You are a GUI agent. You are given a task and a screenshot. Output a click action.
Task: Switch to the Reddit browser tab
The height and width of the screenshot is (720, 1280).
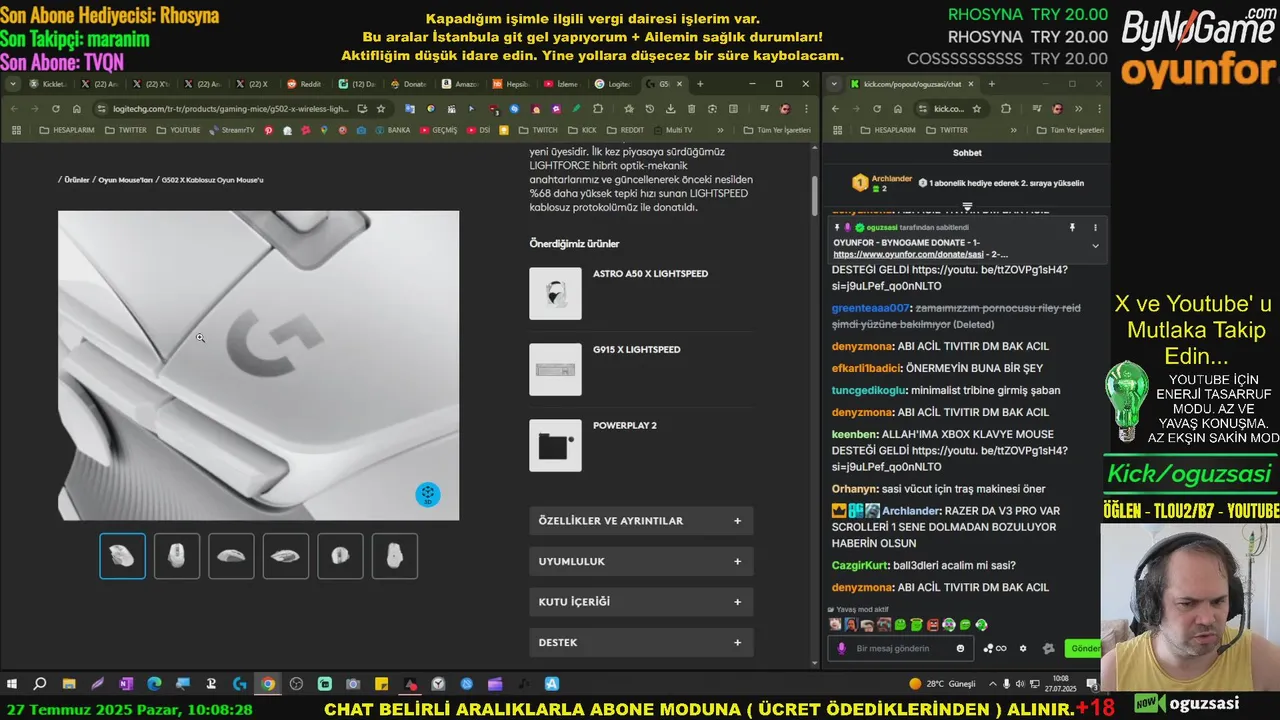(305, 84)
